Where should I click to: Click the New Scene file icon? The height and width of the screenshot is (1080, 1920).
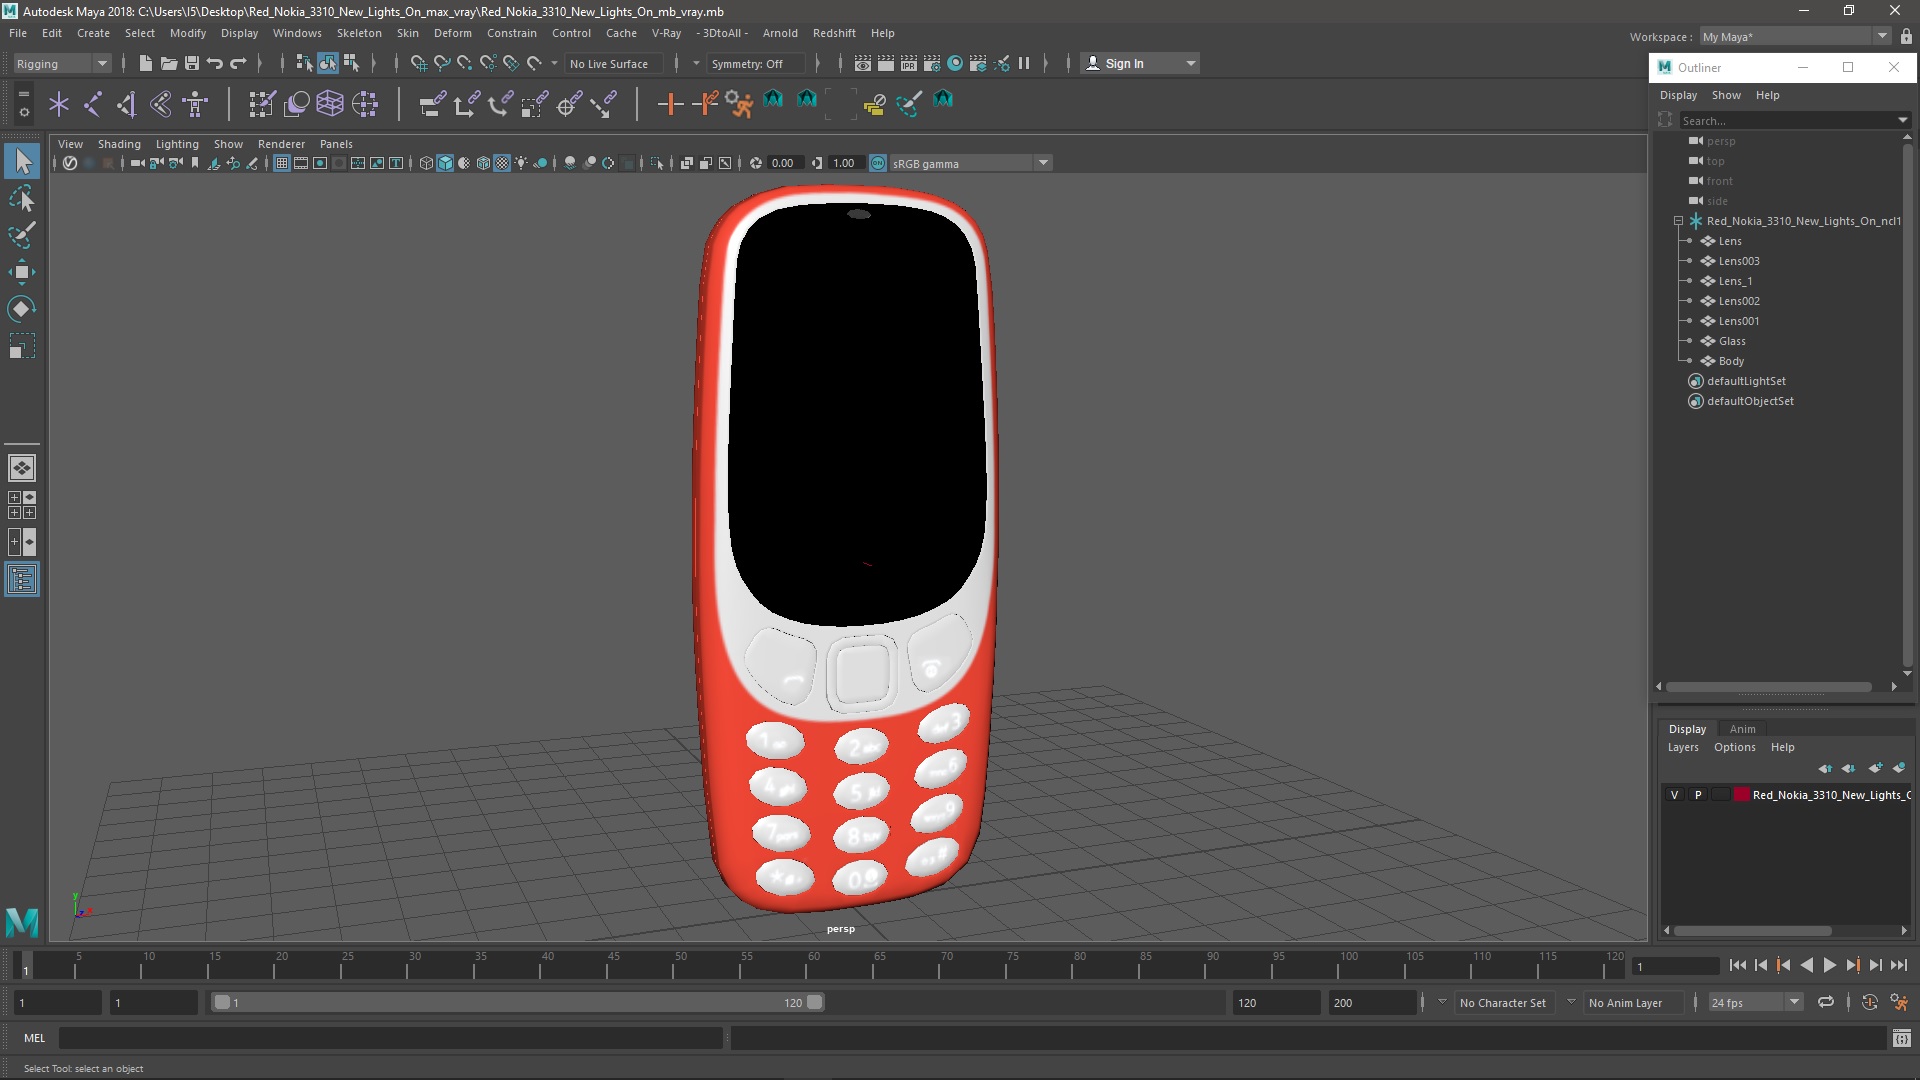[145, 63]
